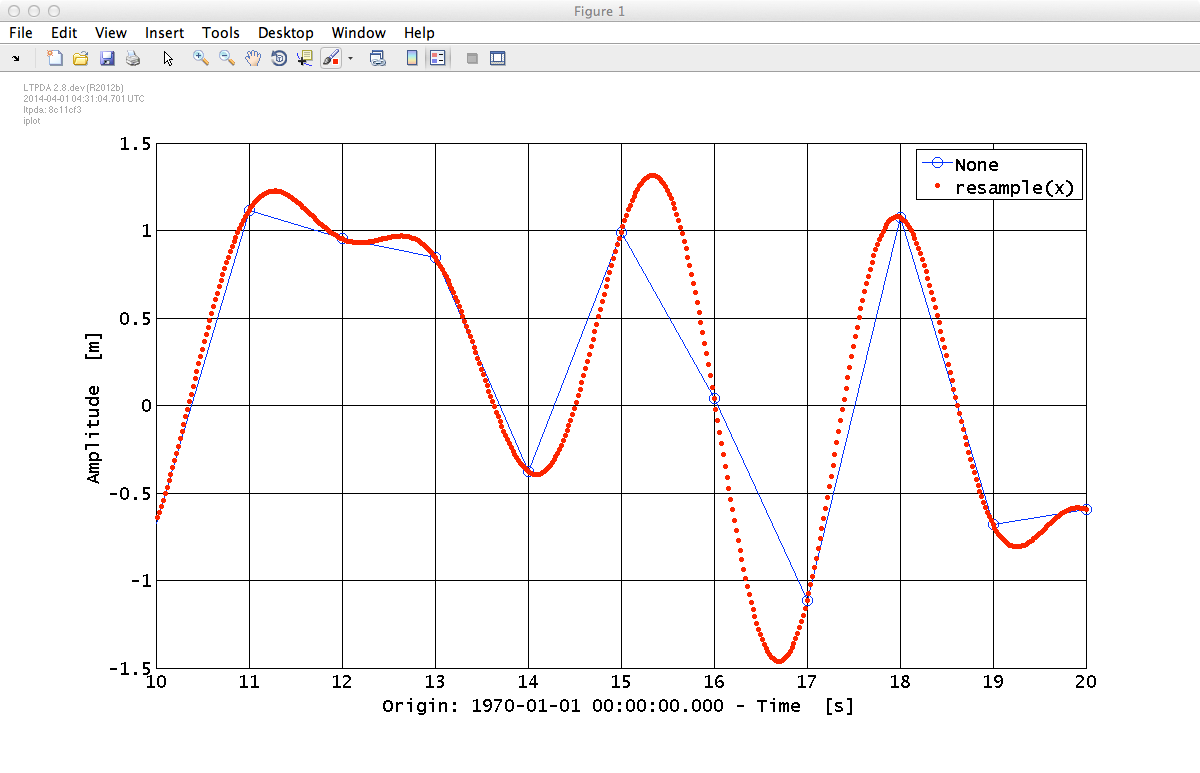Click the 'Figure 1' window title
Image resolution: width=1200 pixels, height=773 pixels.
600,11
